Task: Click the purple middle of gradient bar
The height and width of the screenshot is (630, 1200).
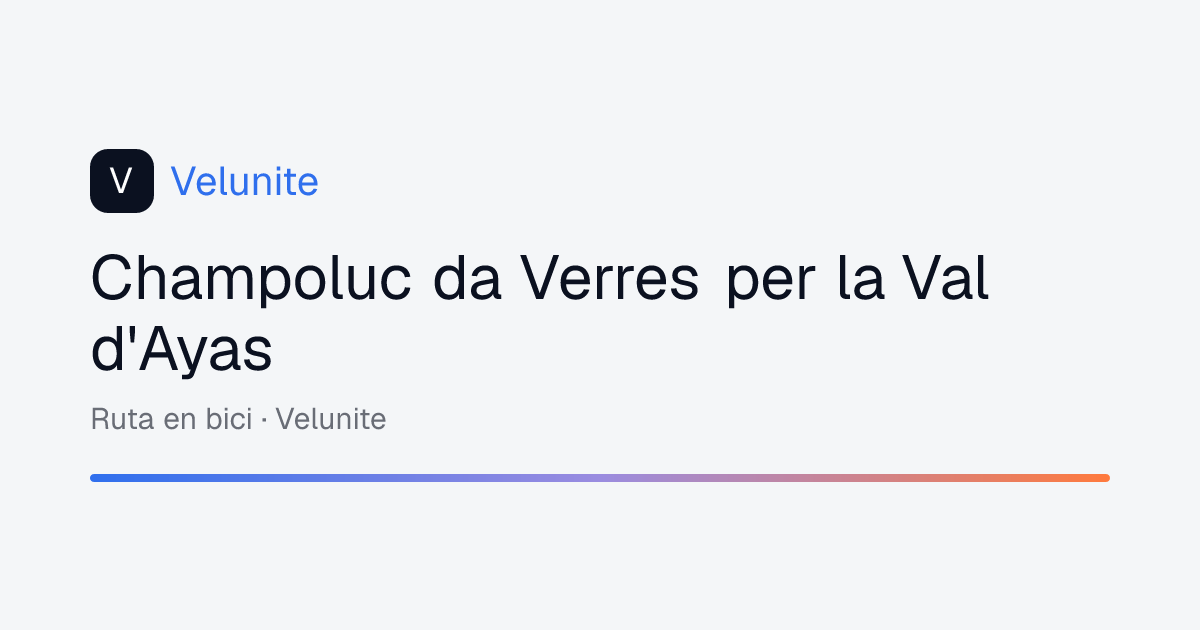Action: (600, 478)
